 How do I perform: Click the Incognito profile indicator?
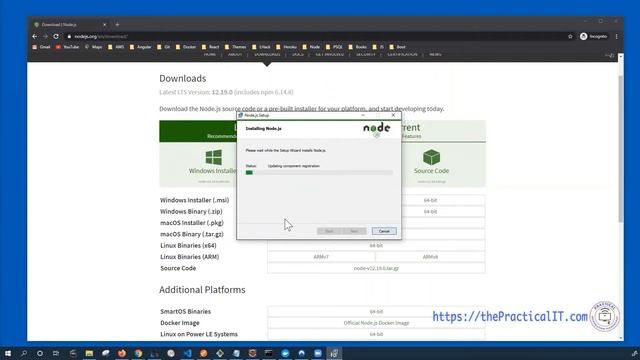(594, 36)
